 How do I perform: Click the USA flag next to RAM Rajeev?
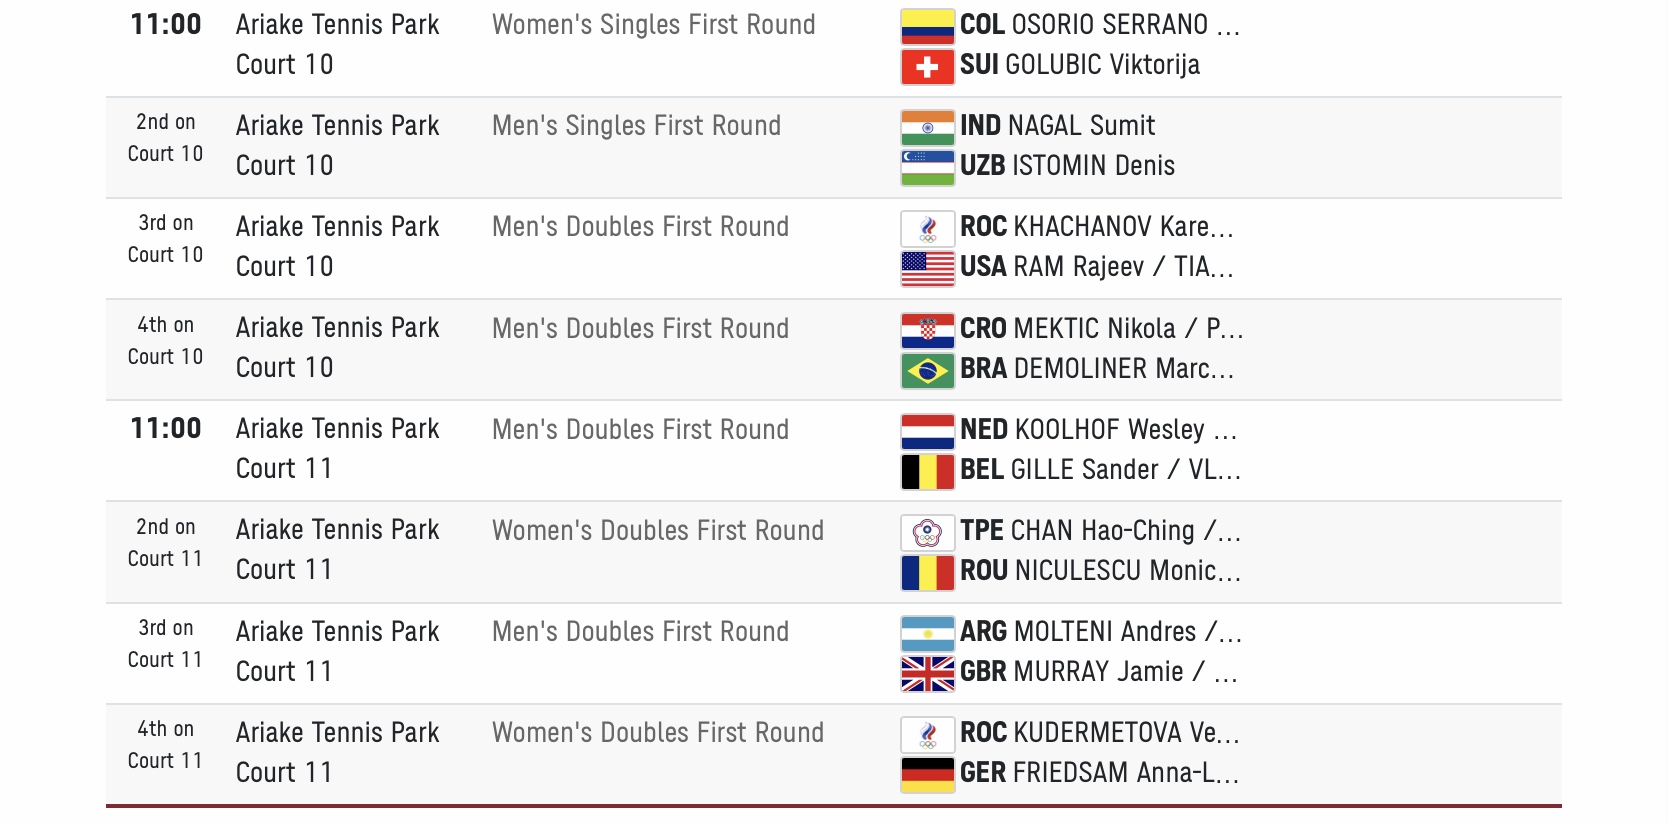[927, 268]
